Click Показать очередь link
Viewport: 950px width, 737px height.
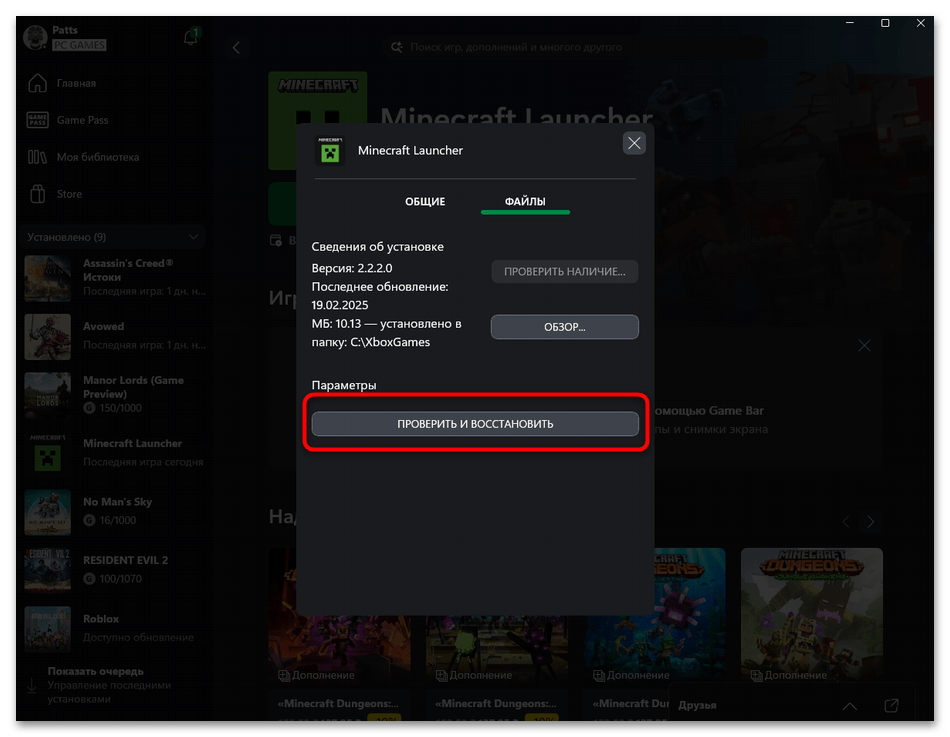click(95, 672)
